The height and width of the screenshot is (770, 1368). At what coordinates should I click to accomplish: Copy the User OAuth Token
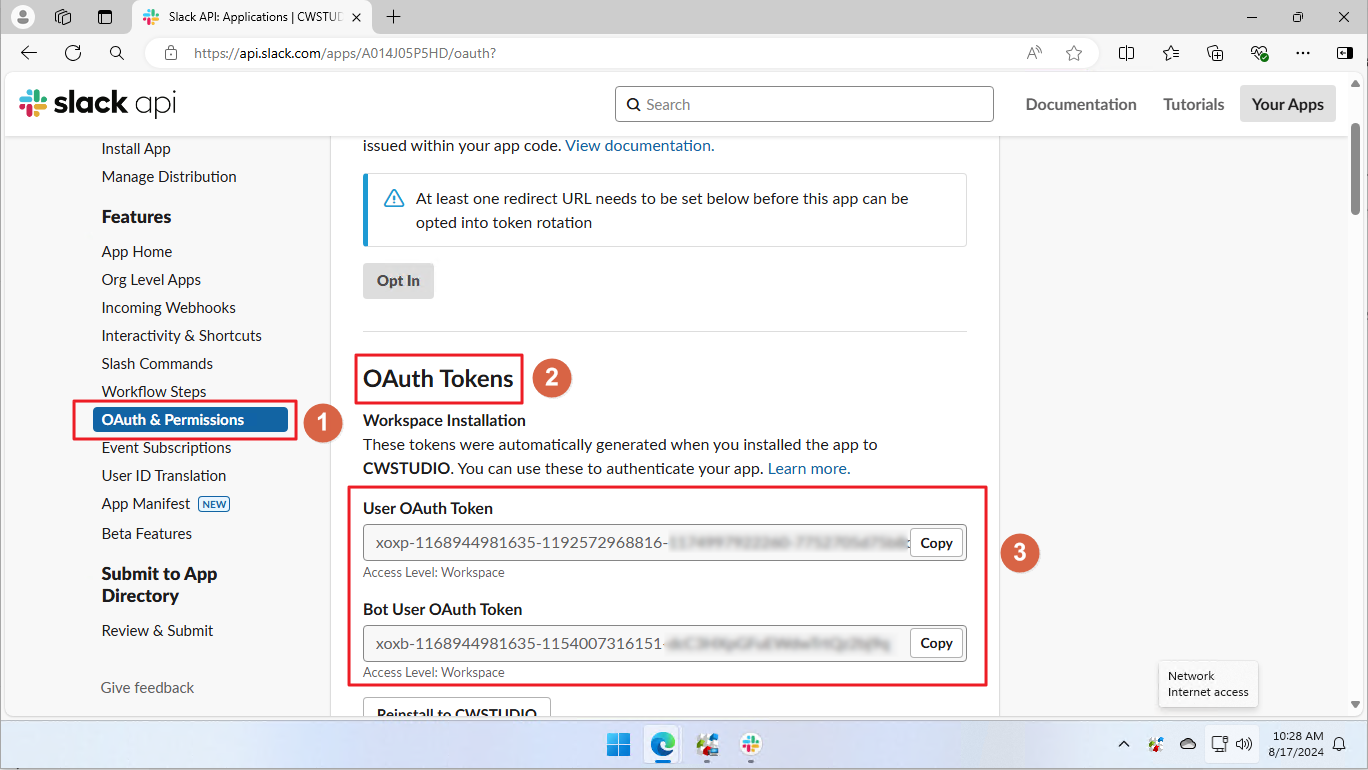coord(936,543)
